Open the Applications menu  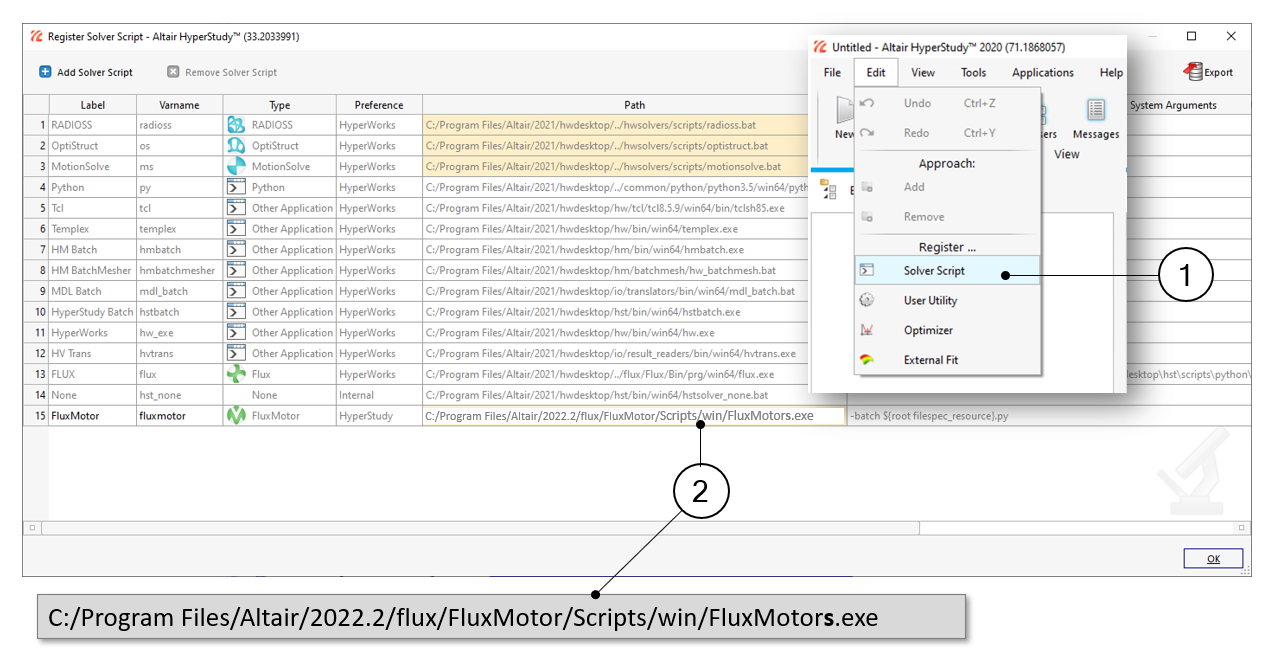(1042, 73)
